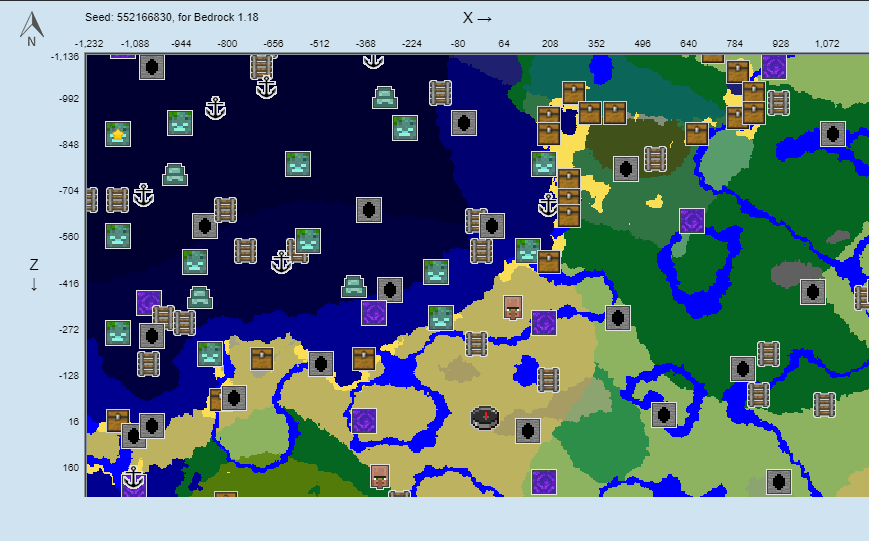
Task: Select the cave icon in the far upper right
Action: [x=832, y=134]
